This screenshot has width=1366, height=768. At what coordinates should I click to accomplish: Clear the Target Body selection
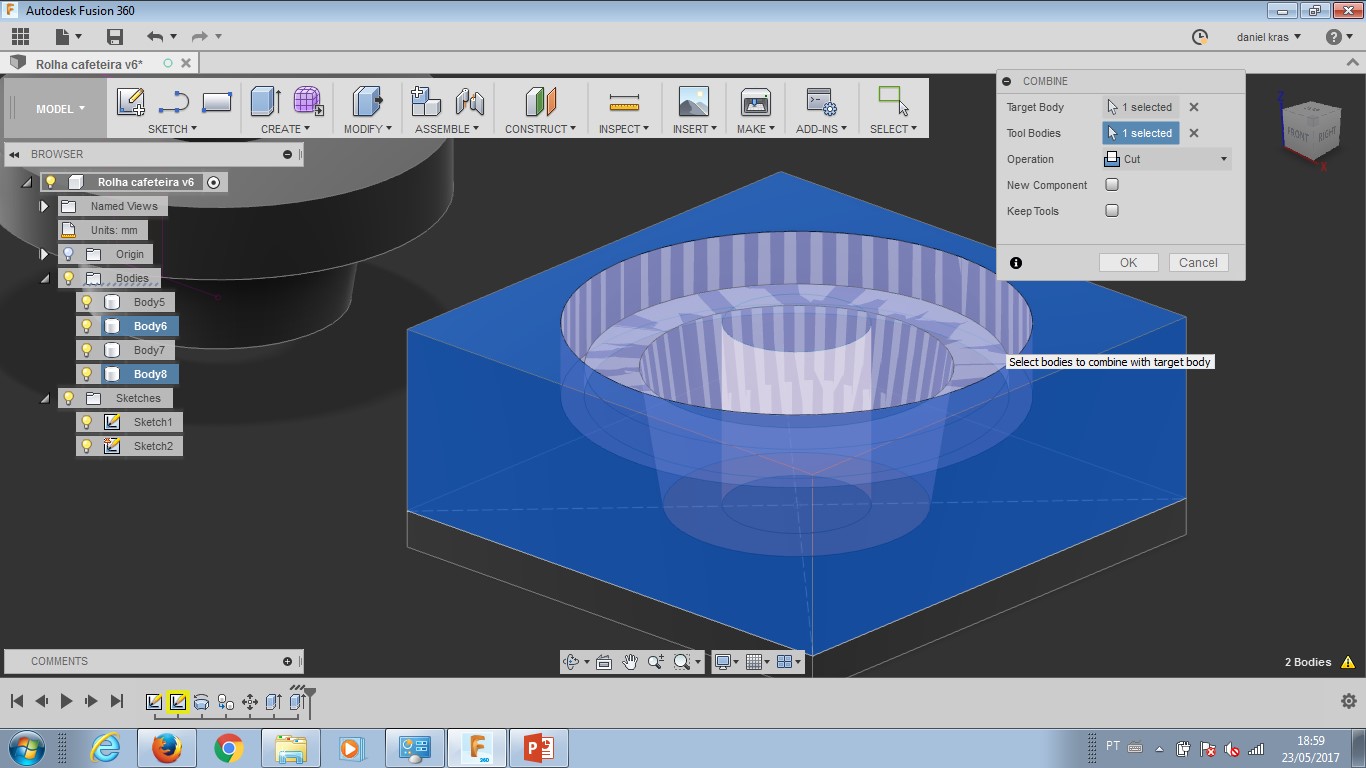click(1194, 107)
